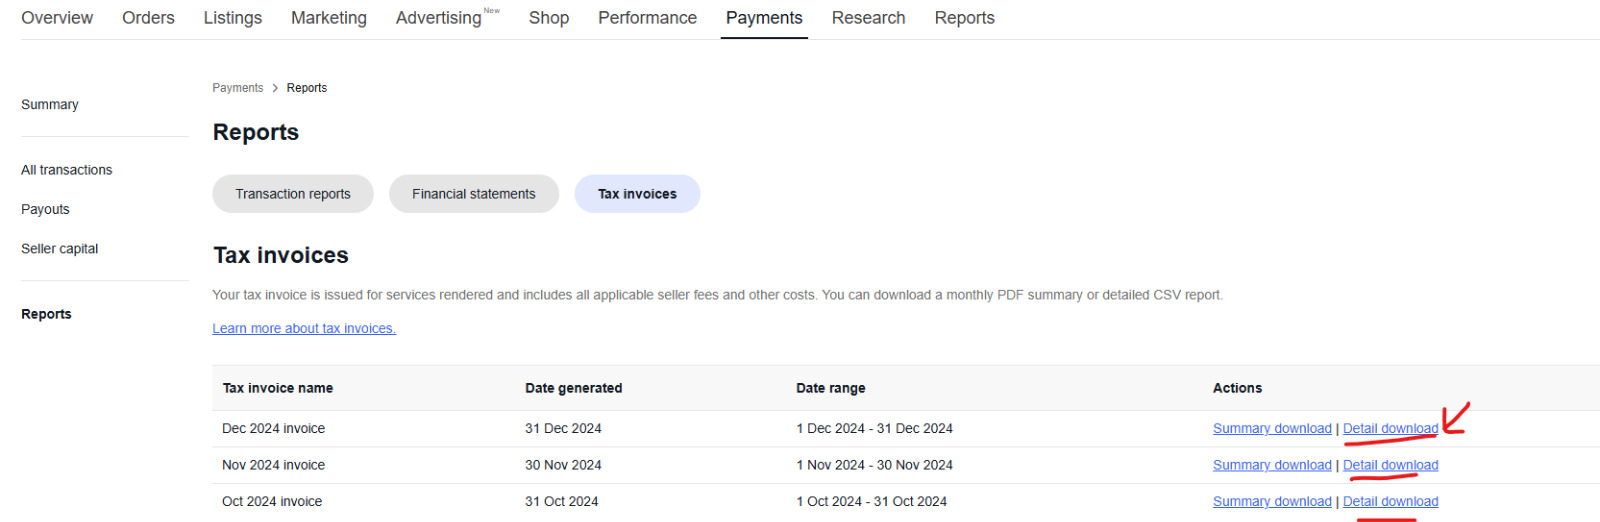Open Learn more about tax invoices link
1600x522 pixels.
pyautogui.click(x=304, y=328)
